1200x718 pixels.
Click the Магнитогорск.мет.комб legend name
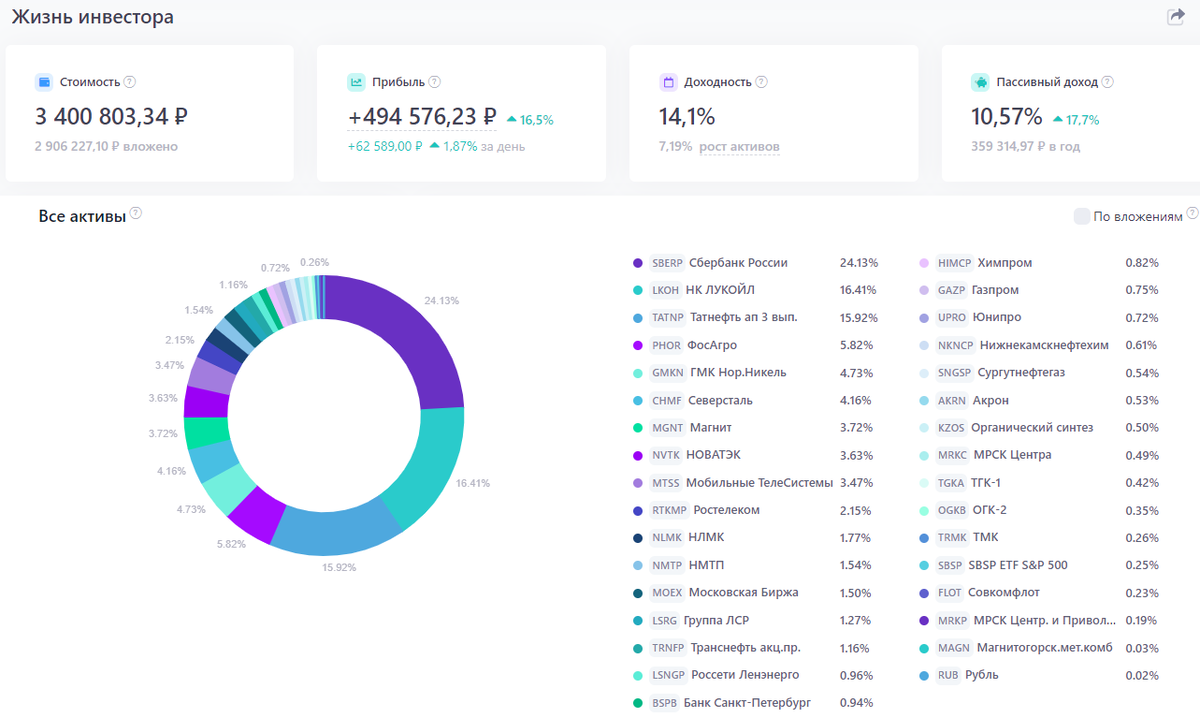tap(1044, 648)
